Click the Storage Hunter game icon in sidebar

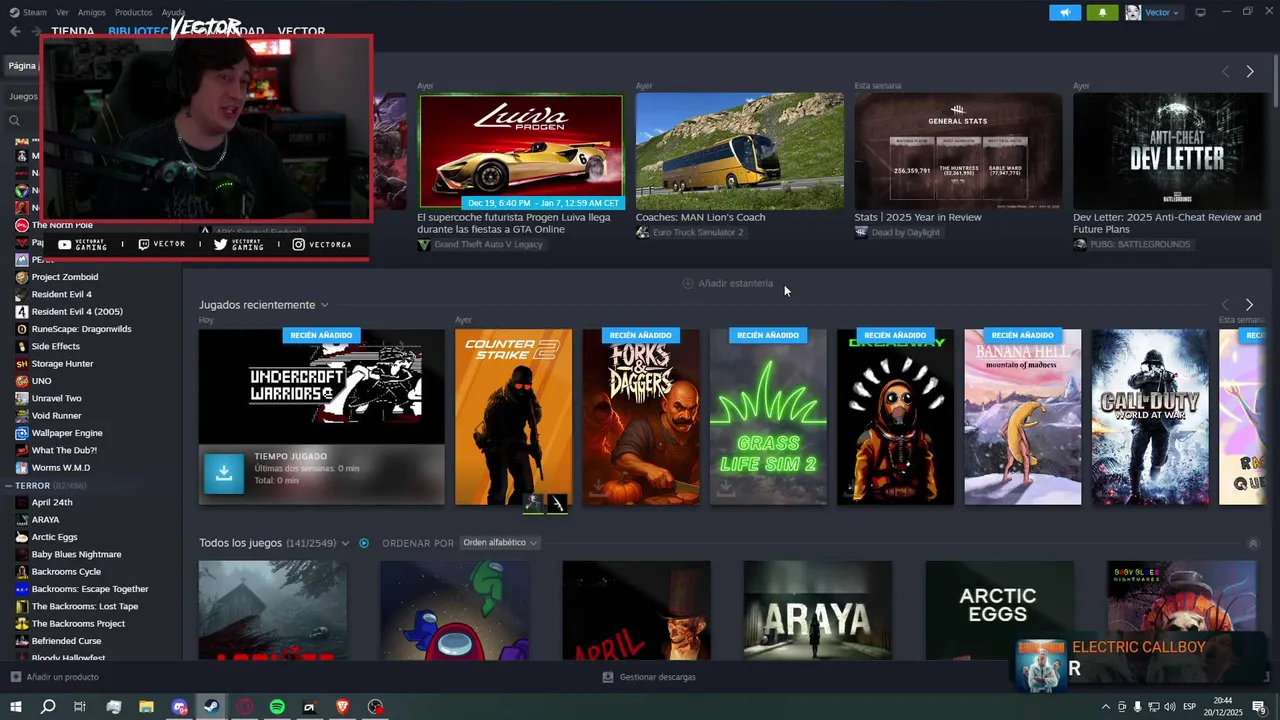22,364
